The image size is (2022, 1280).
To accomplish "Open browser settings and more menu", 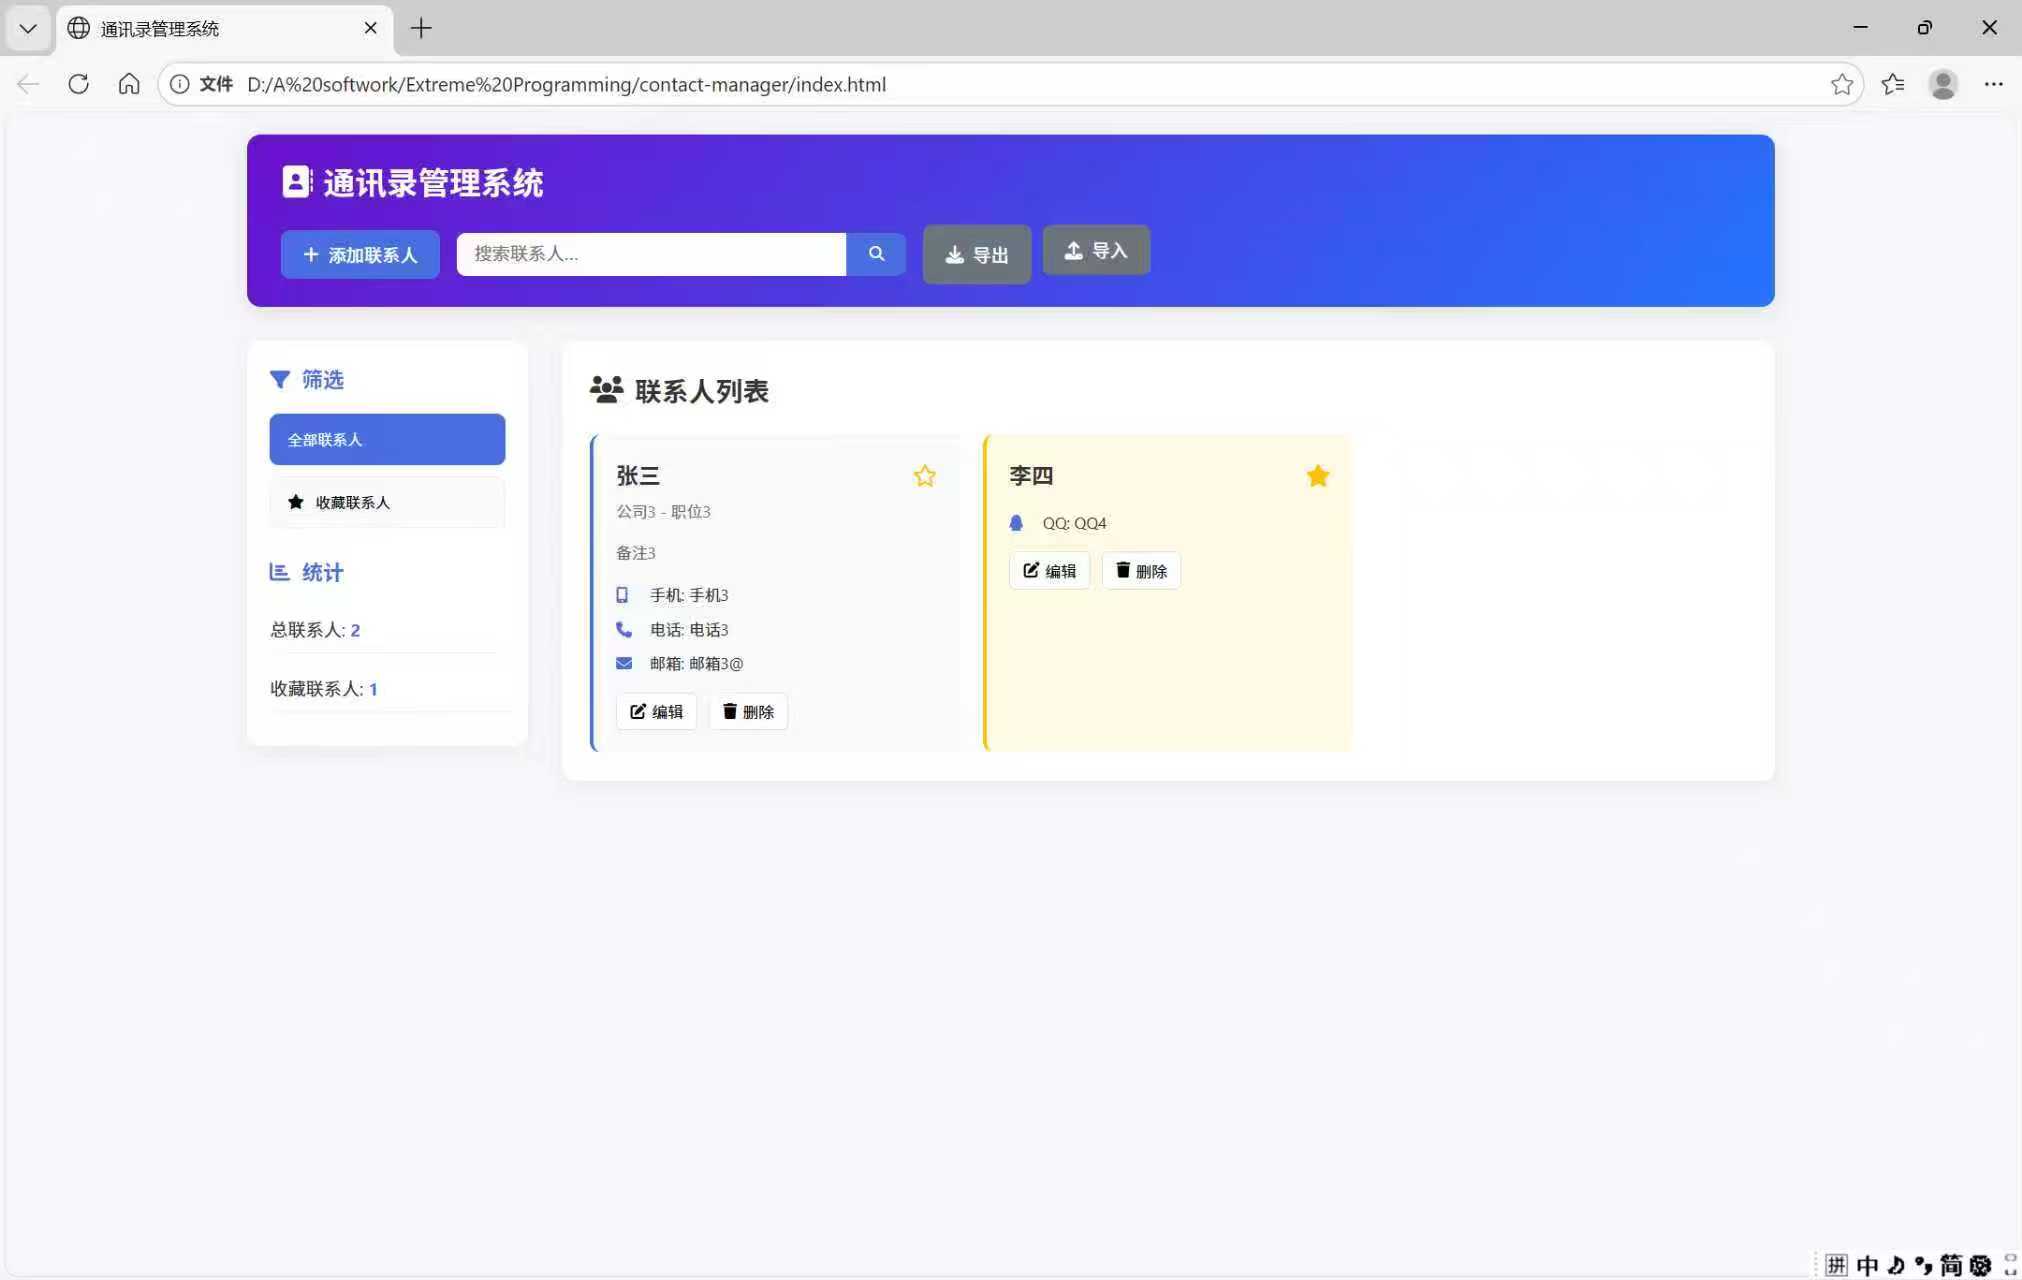I will point(1994,84).
